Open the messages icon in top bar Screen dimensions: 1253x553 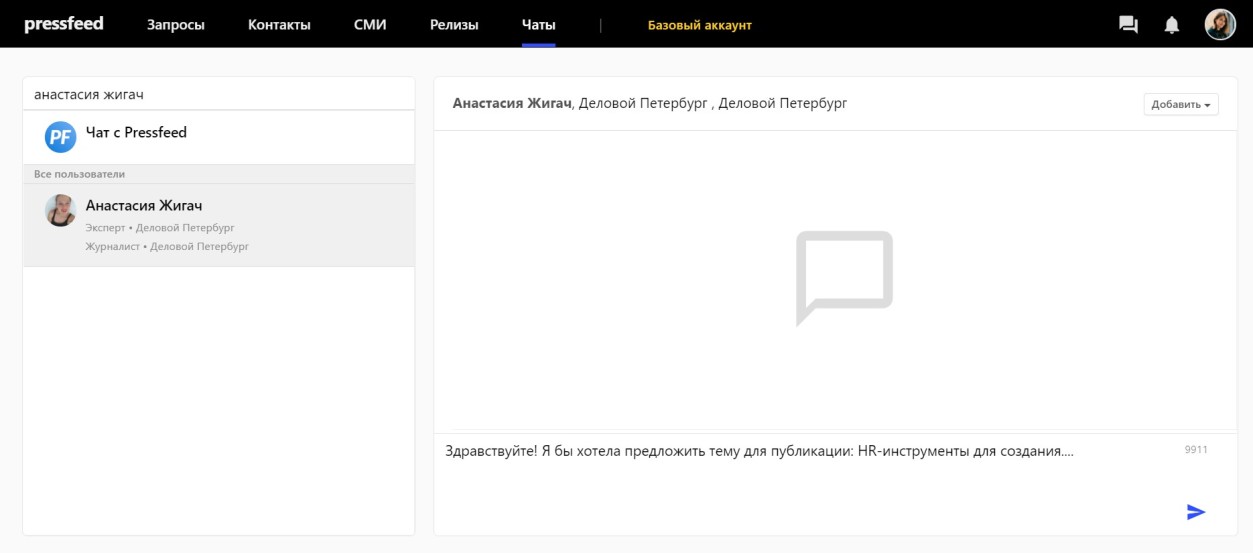1128,25
